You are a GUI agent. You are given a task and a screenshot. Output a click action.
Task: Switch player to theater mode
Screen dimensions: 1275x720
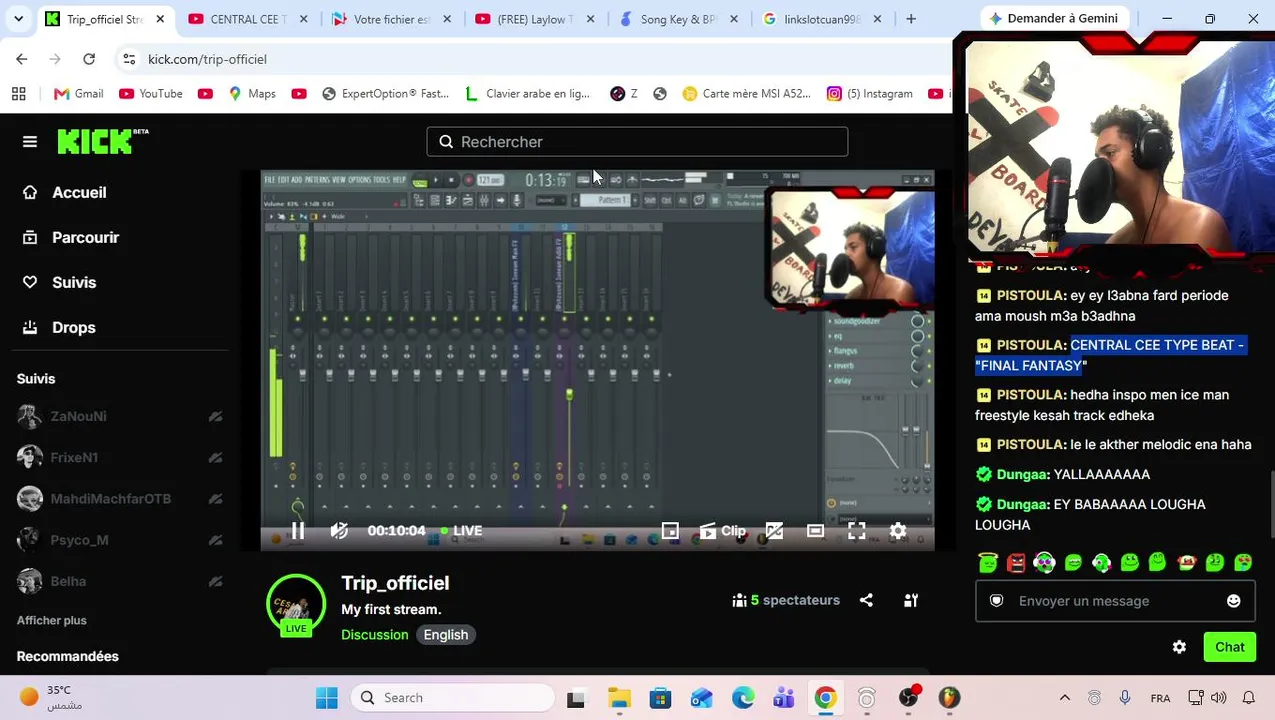coord(815,531)
